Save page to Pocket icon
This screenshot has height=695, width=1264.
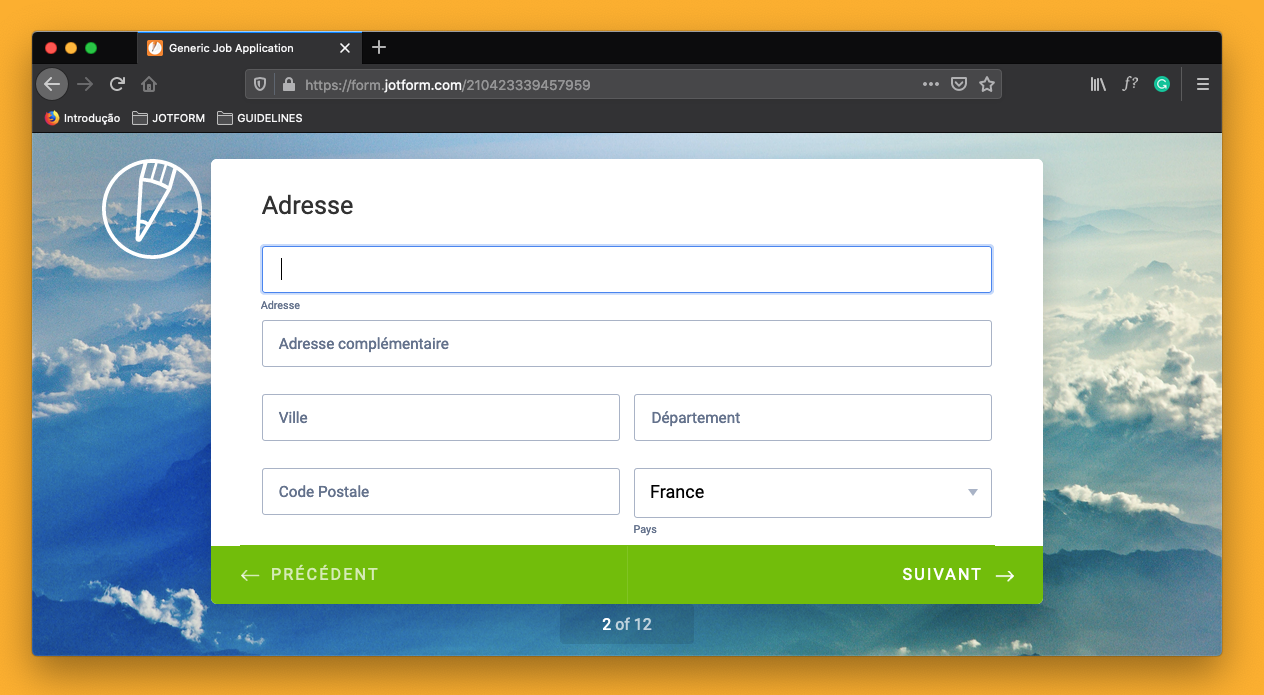[x=959, y=85]
